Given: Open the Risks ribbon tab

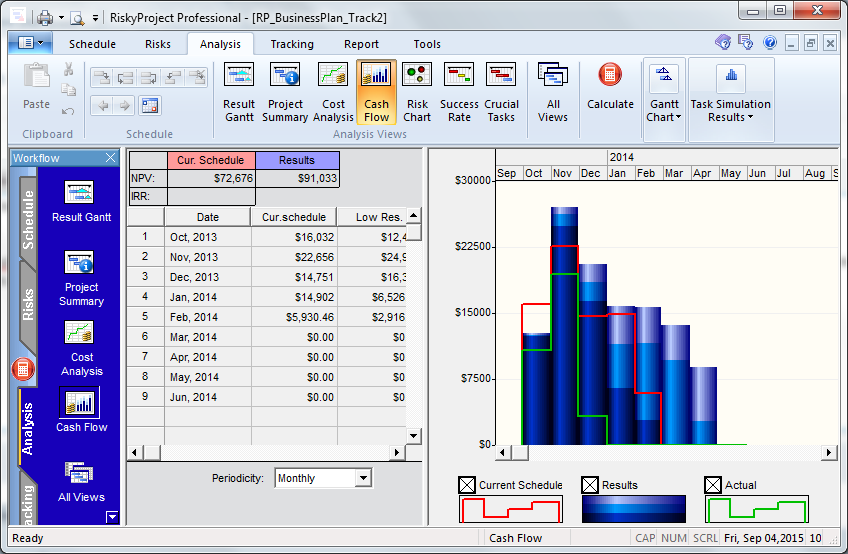Looking at the screenshot, I should point(157,44).
